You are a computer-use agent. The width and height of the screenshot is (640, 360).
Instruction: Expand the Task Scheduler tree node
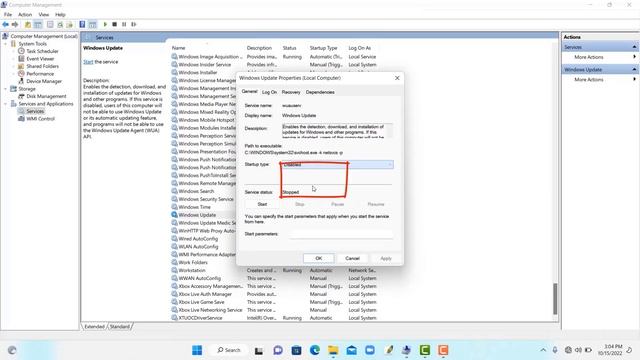[x=14, y=51]
